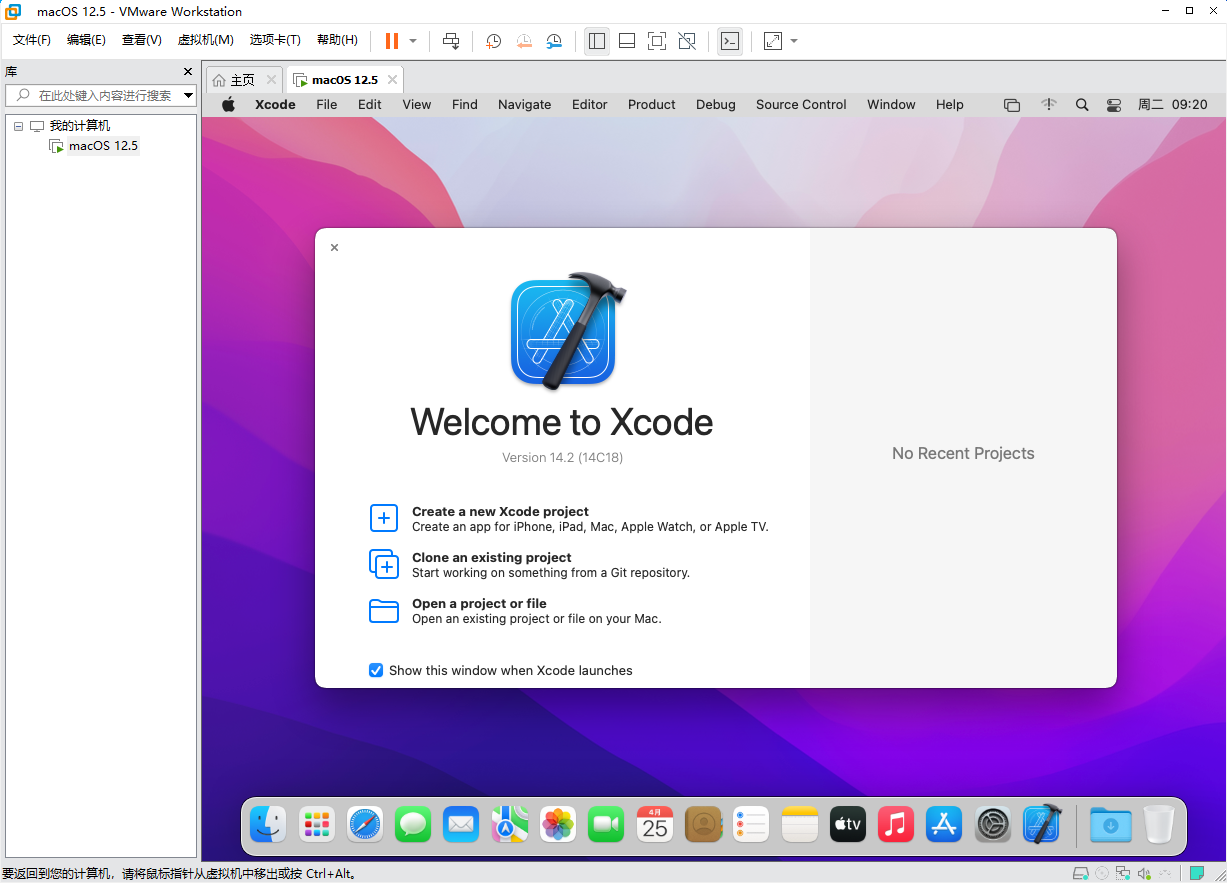Collapse the 我的计算机 tree node
Screen dimensions: 1227x883
point(18,126)
